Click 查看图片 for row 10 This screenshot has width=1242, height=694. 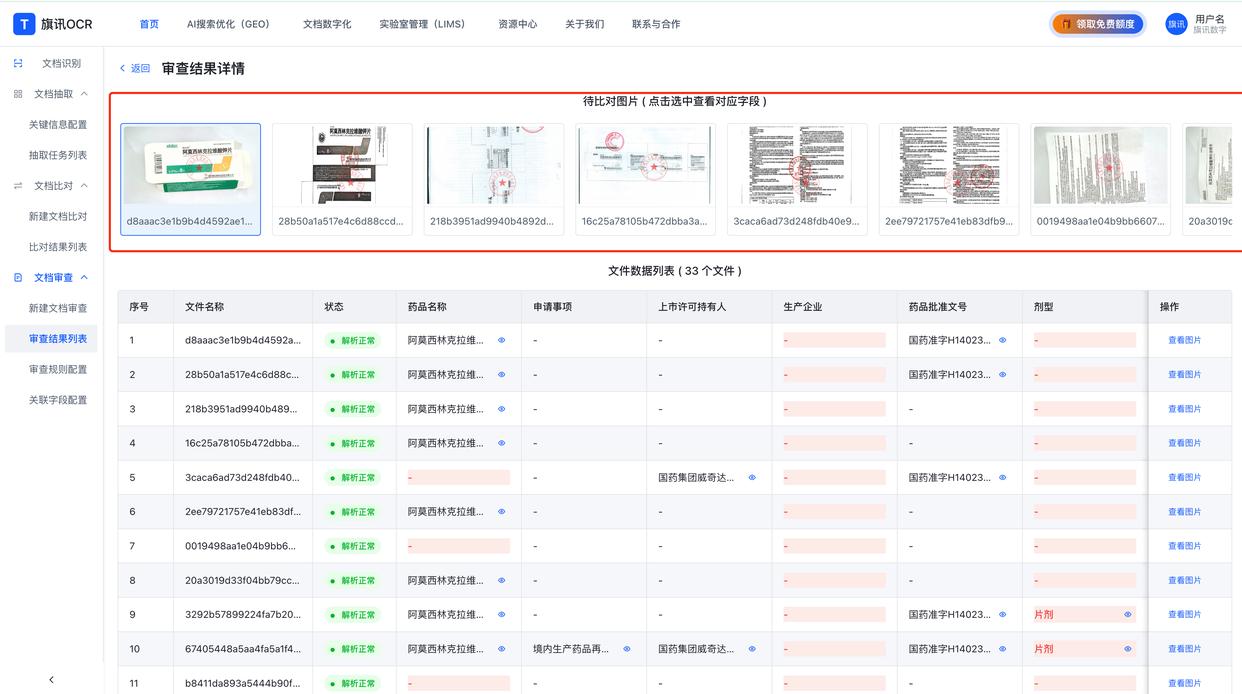click(x=1185, y=649)
